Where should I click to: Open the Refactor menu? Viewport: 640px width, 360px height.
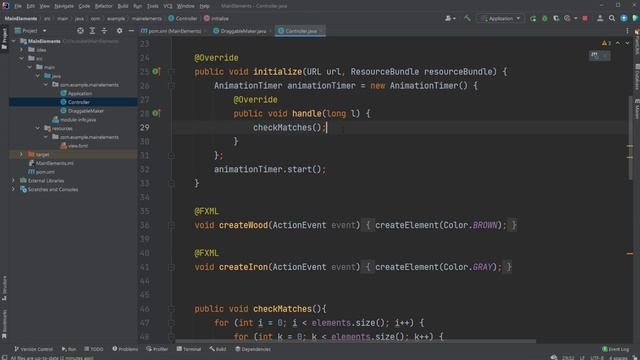103,6
